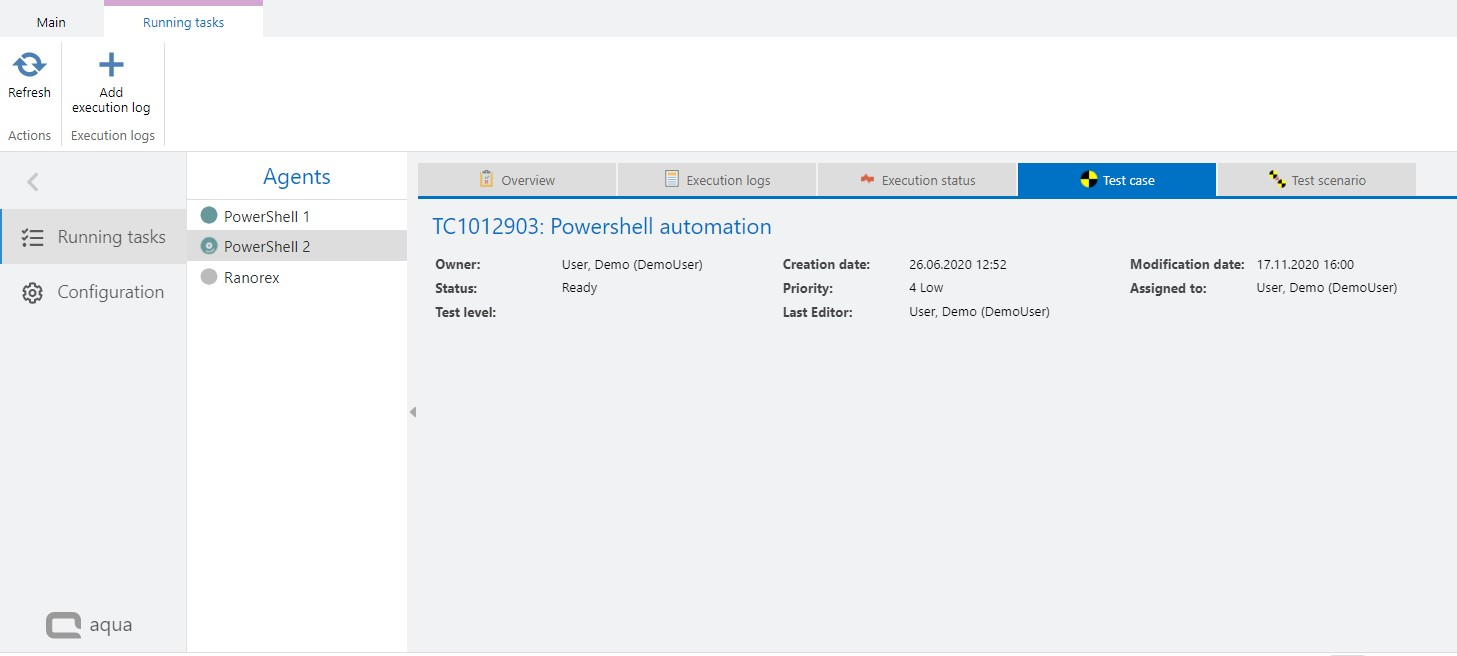The image size is (1457, 656).
Task: Open Configuration from the sidebar
Action: pos(110,292)
